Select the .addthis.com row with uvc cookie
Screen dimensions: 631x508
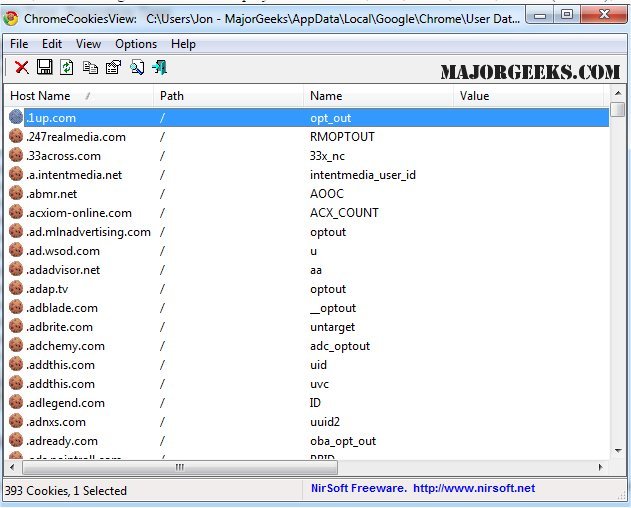coord(61,384)
